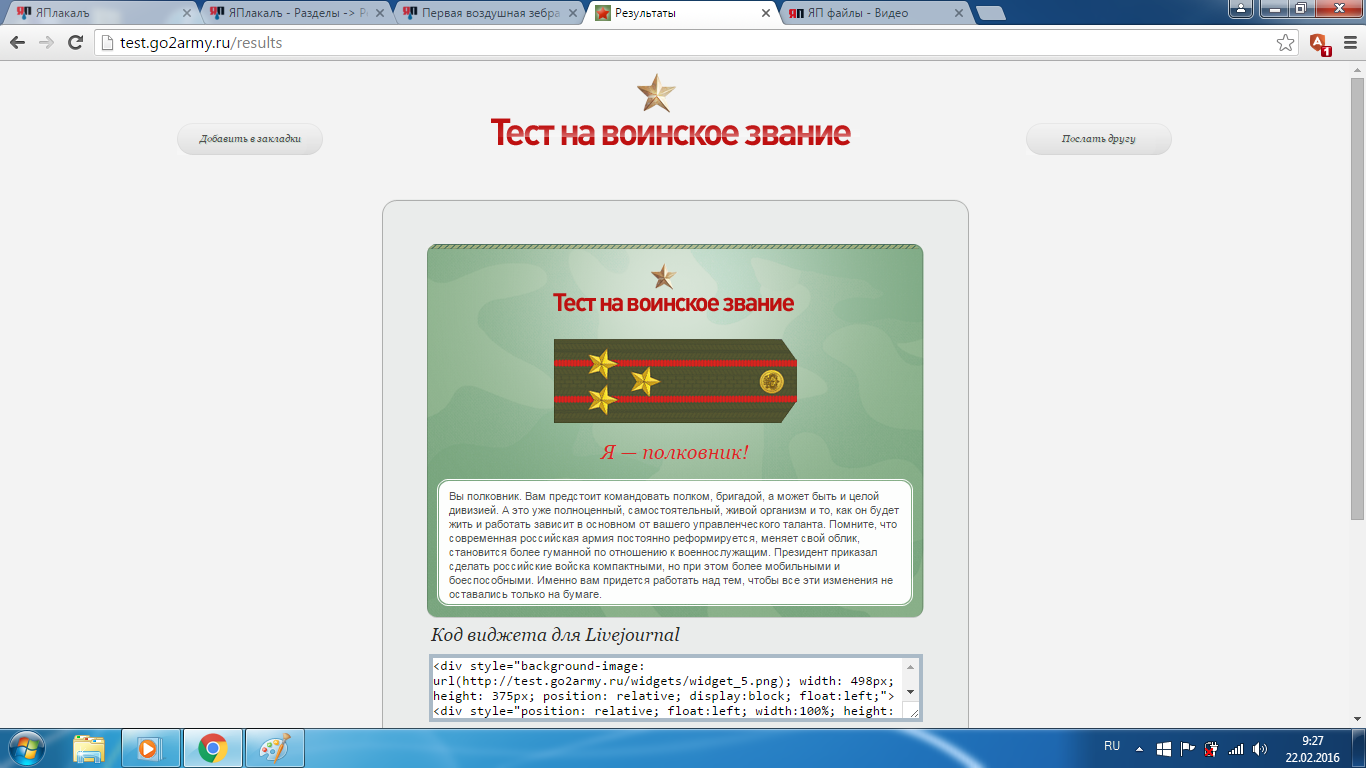Open RU language switcher

pos(1112,746)
